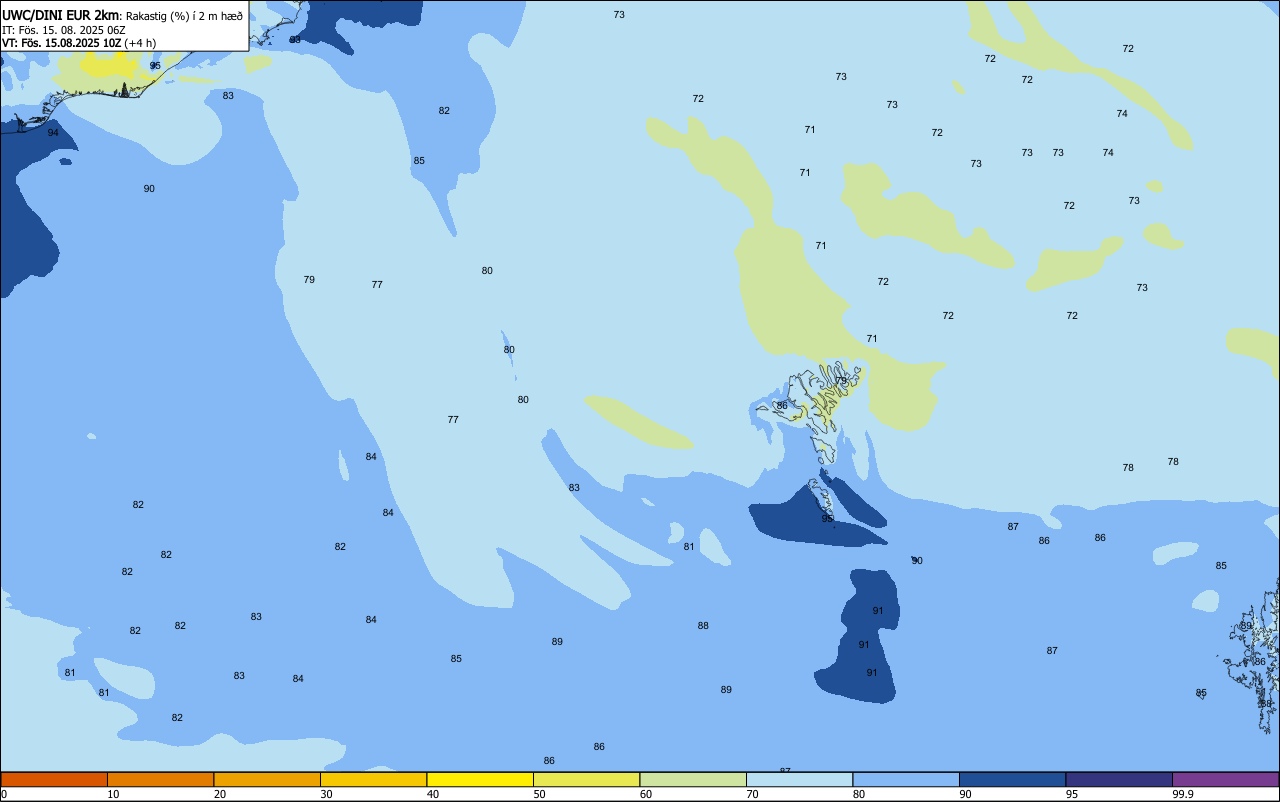Click the 80–90% medium blue legend swatch
Viewport: 1280px width, 802px height.
coord(906,779)
